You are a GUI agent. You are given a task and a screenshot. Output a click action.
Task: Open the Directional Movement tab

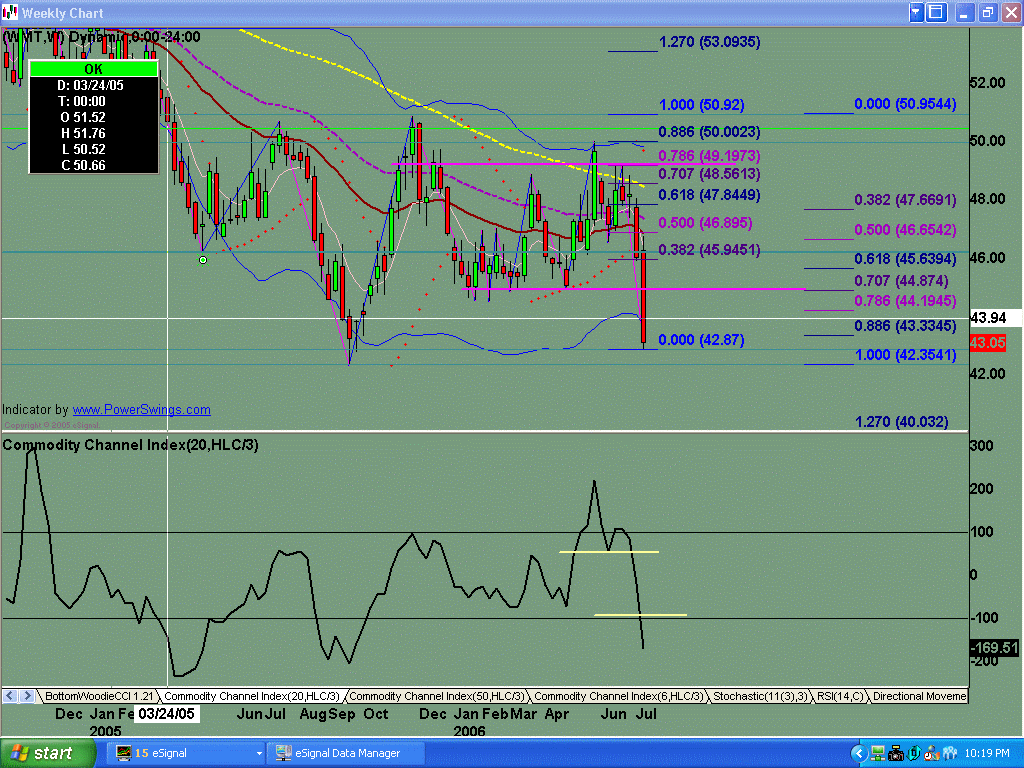pos(918,696)
